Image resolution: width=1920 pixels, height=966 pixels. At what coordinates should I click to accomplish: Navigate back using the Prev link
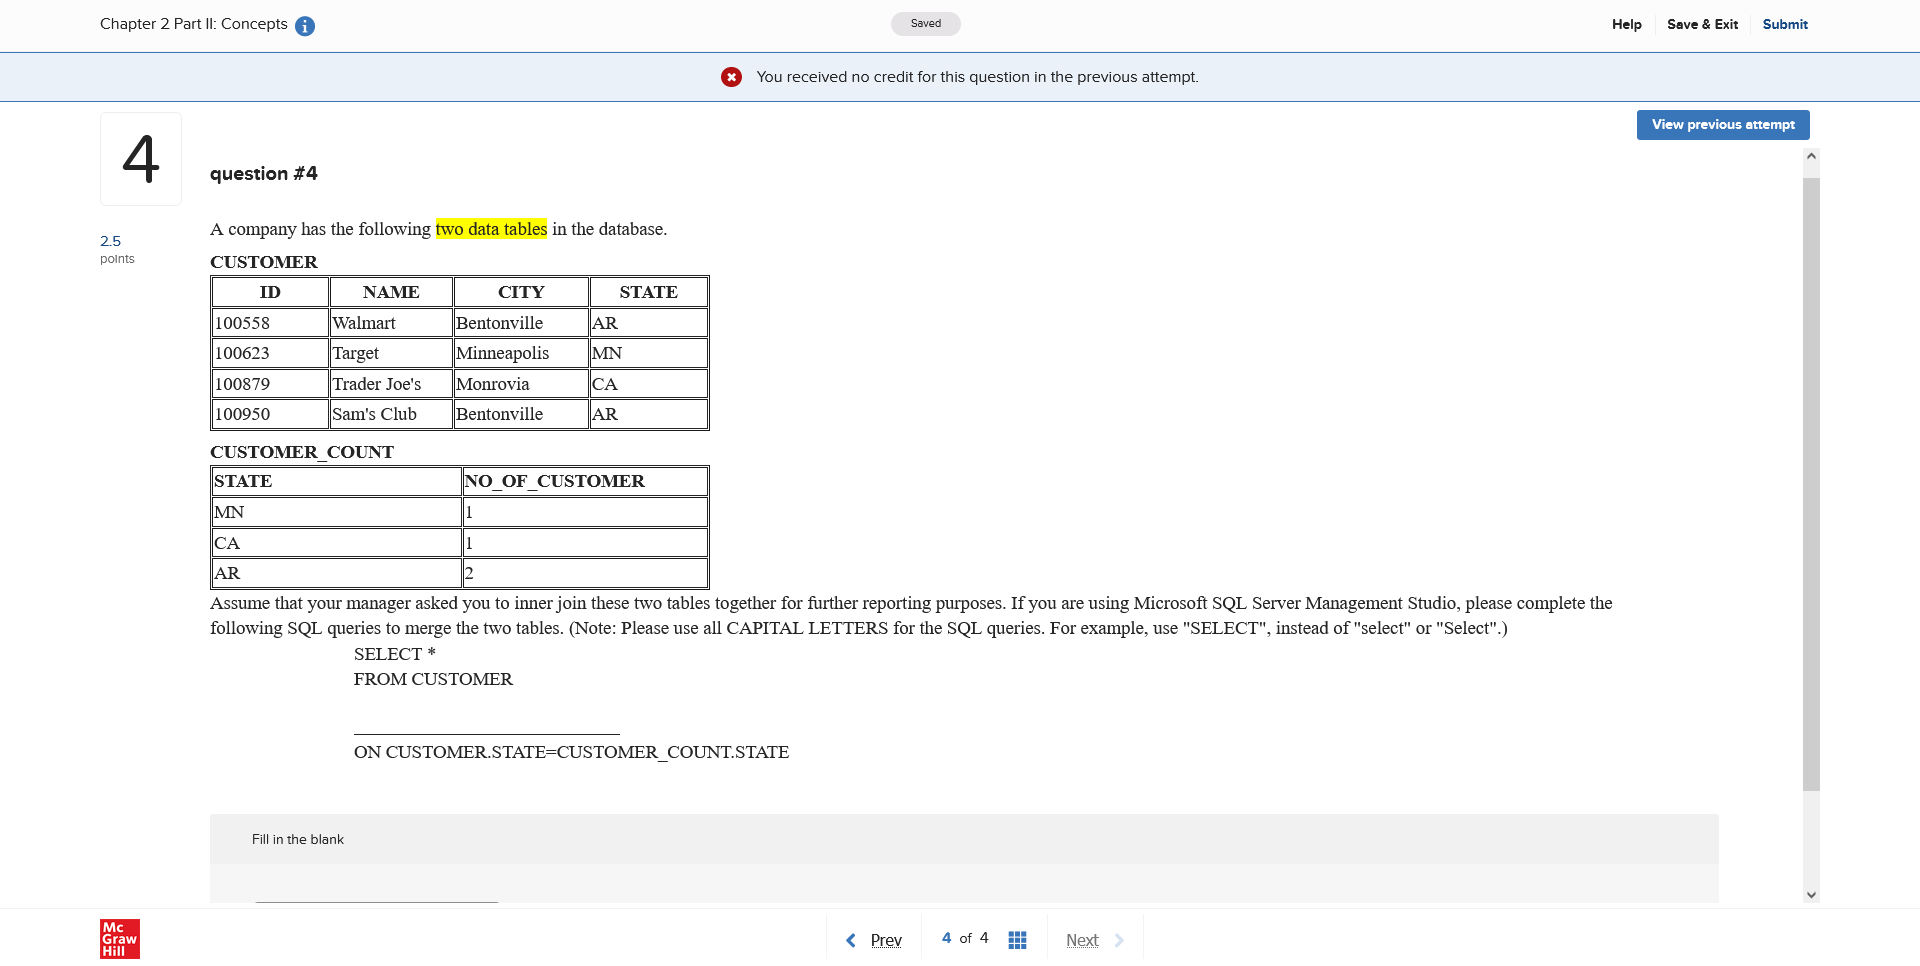click(x=884, y=940)
